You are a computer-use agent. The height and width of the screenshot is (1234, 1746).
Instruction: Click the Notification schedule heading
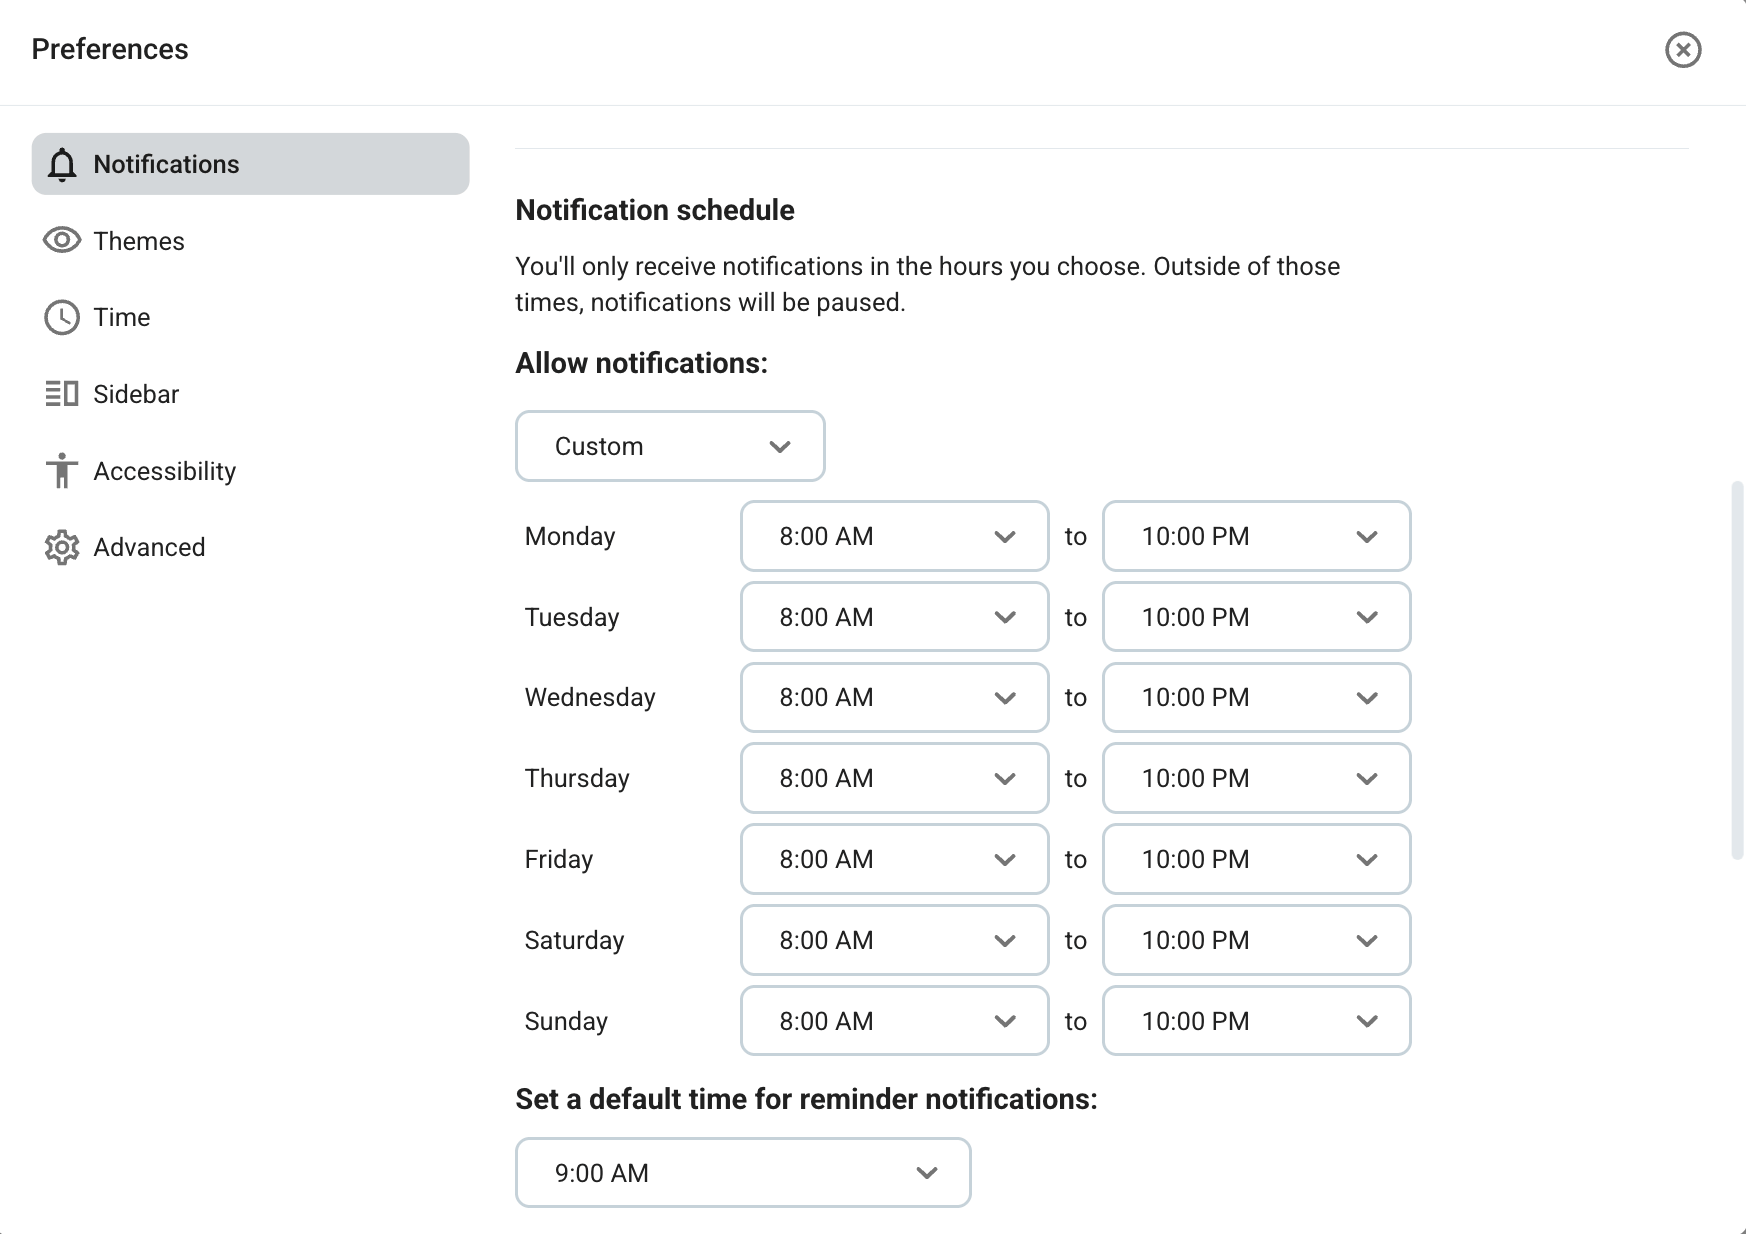coord(655,210)
